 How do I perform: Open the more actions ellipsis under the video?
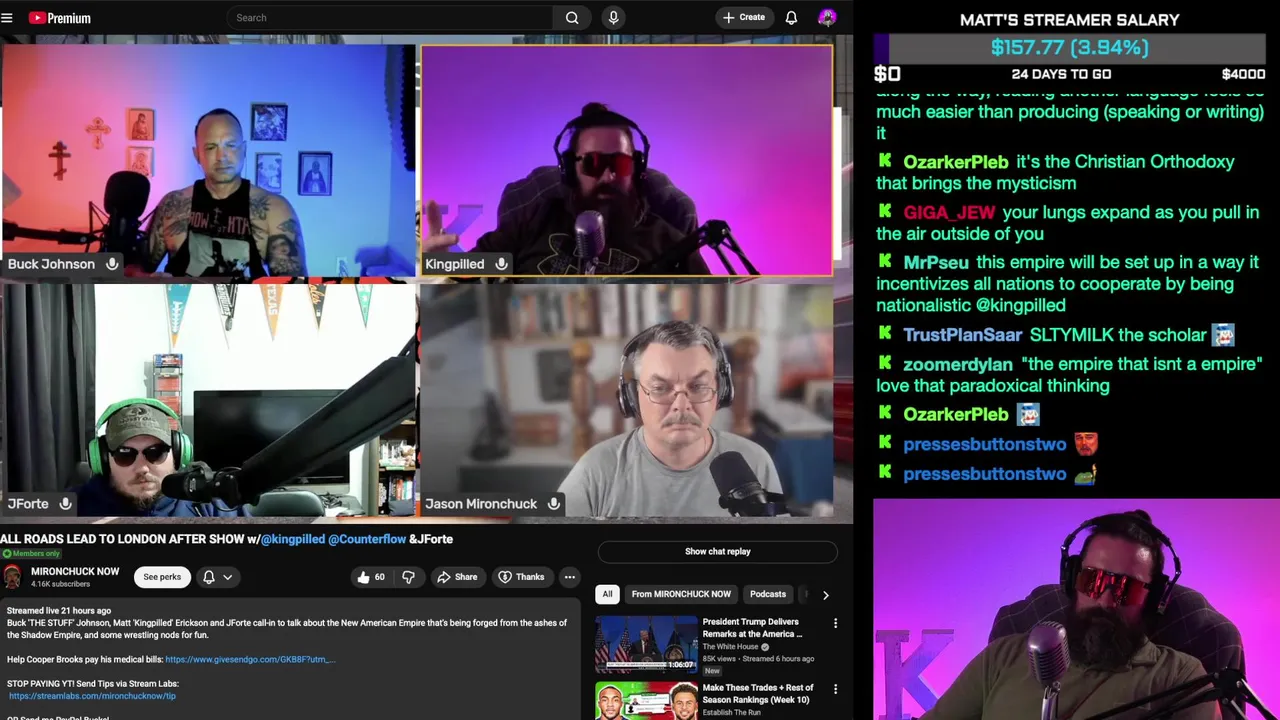tap(569, 577)
